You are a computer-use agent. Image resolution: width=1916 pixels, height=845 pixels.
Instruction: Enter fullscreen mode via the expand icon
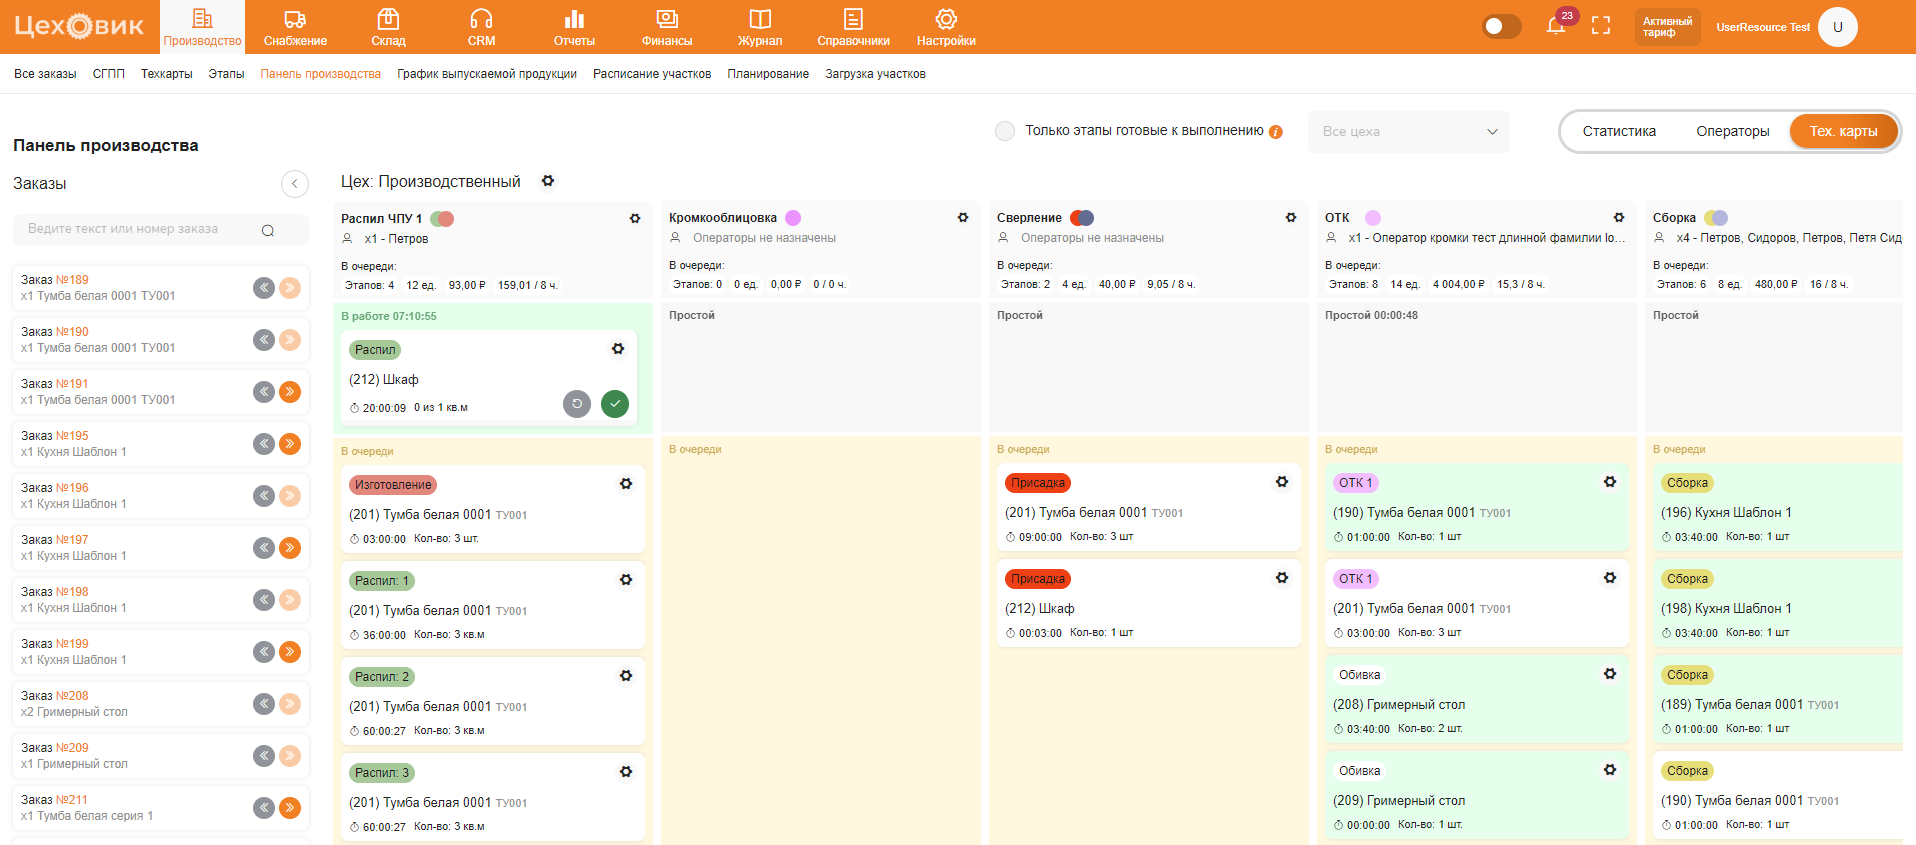tap(1601, 26)
